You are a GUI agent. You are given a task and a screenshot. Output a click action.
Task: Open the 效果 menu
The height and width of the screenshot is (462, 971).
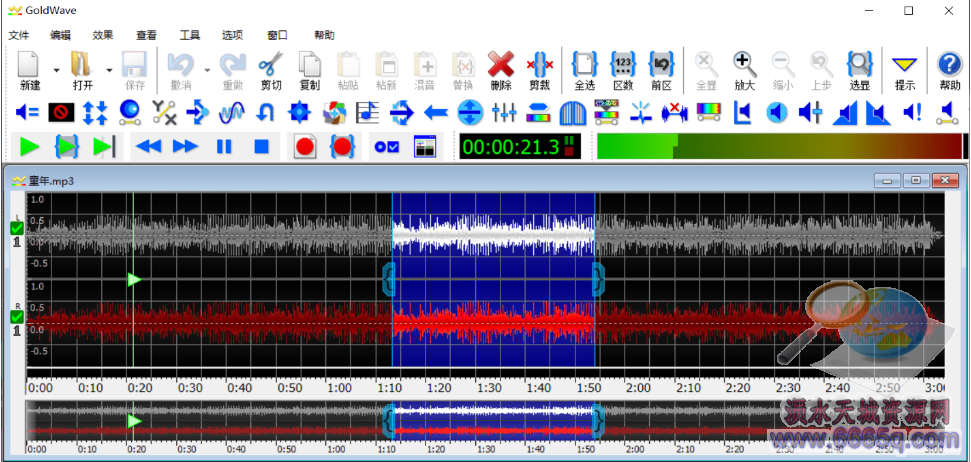(x=103, y=35)
